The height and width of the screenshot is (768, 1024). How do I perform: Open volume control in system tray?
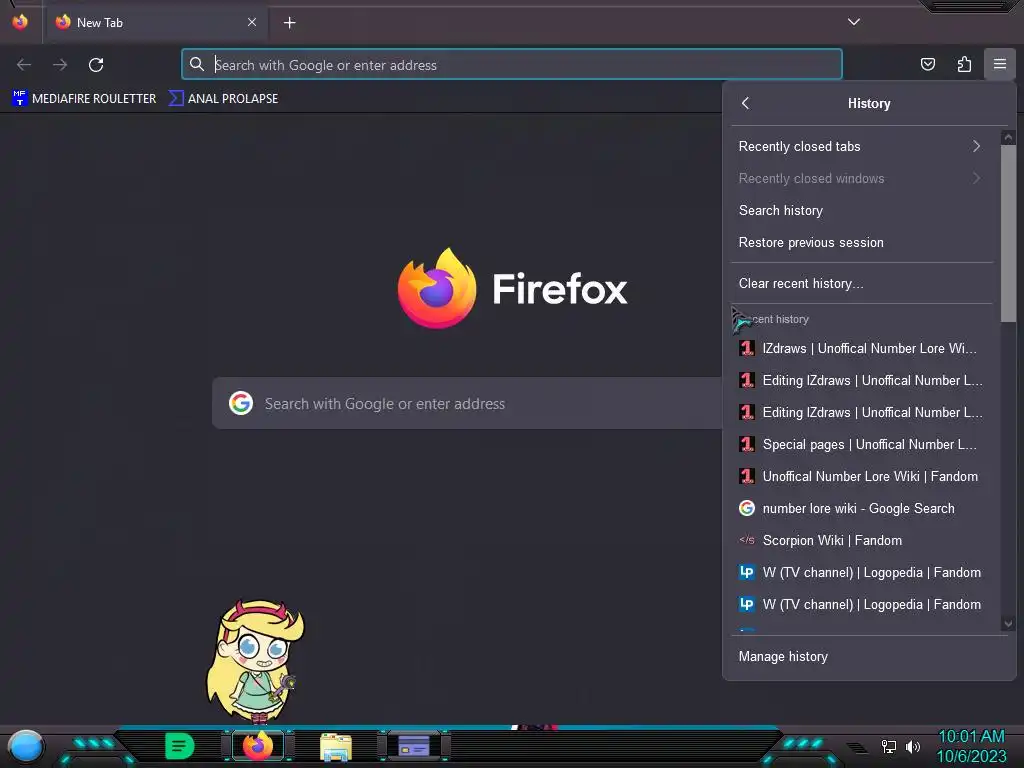(x=913, y=746)
